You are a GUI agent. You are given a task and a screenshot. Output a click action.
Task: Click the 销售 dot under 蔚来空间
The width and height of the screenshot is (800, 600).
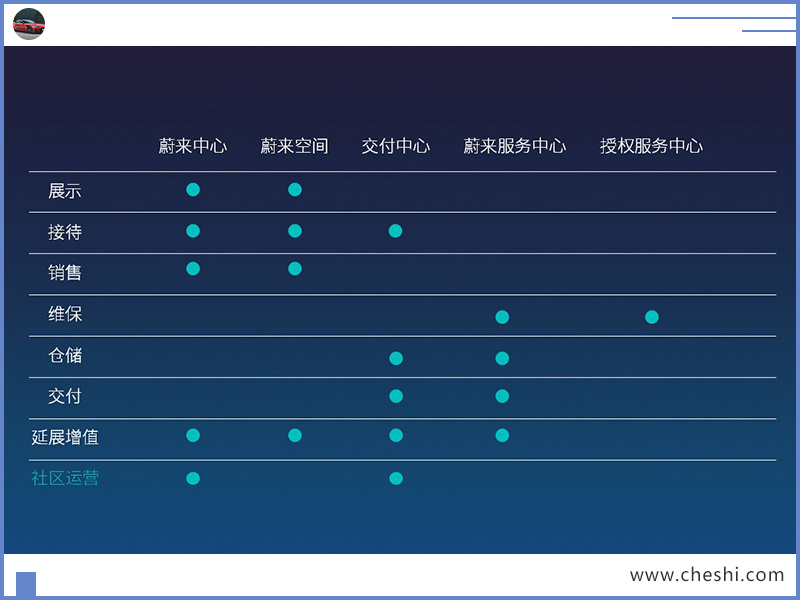295,269
